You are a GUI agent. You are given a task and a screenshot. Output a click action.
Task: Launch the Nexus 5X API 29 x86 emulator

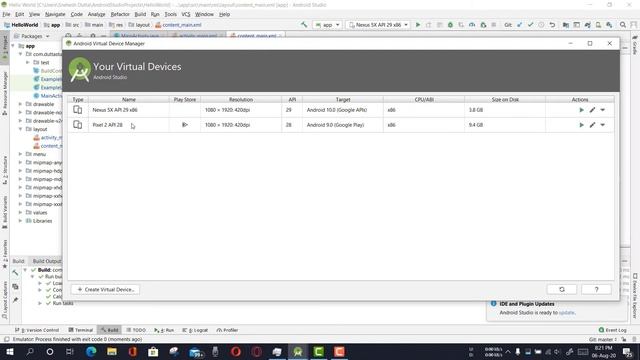click(581, 110)
